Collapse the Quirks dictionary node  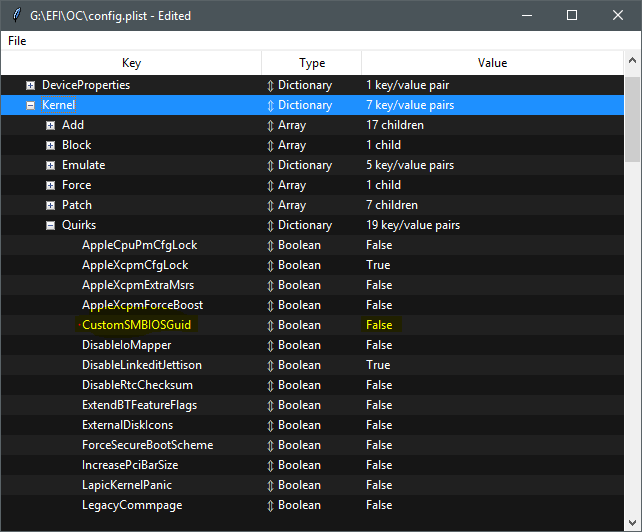51,225
